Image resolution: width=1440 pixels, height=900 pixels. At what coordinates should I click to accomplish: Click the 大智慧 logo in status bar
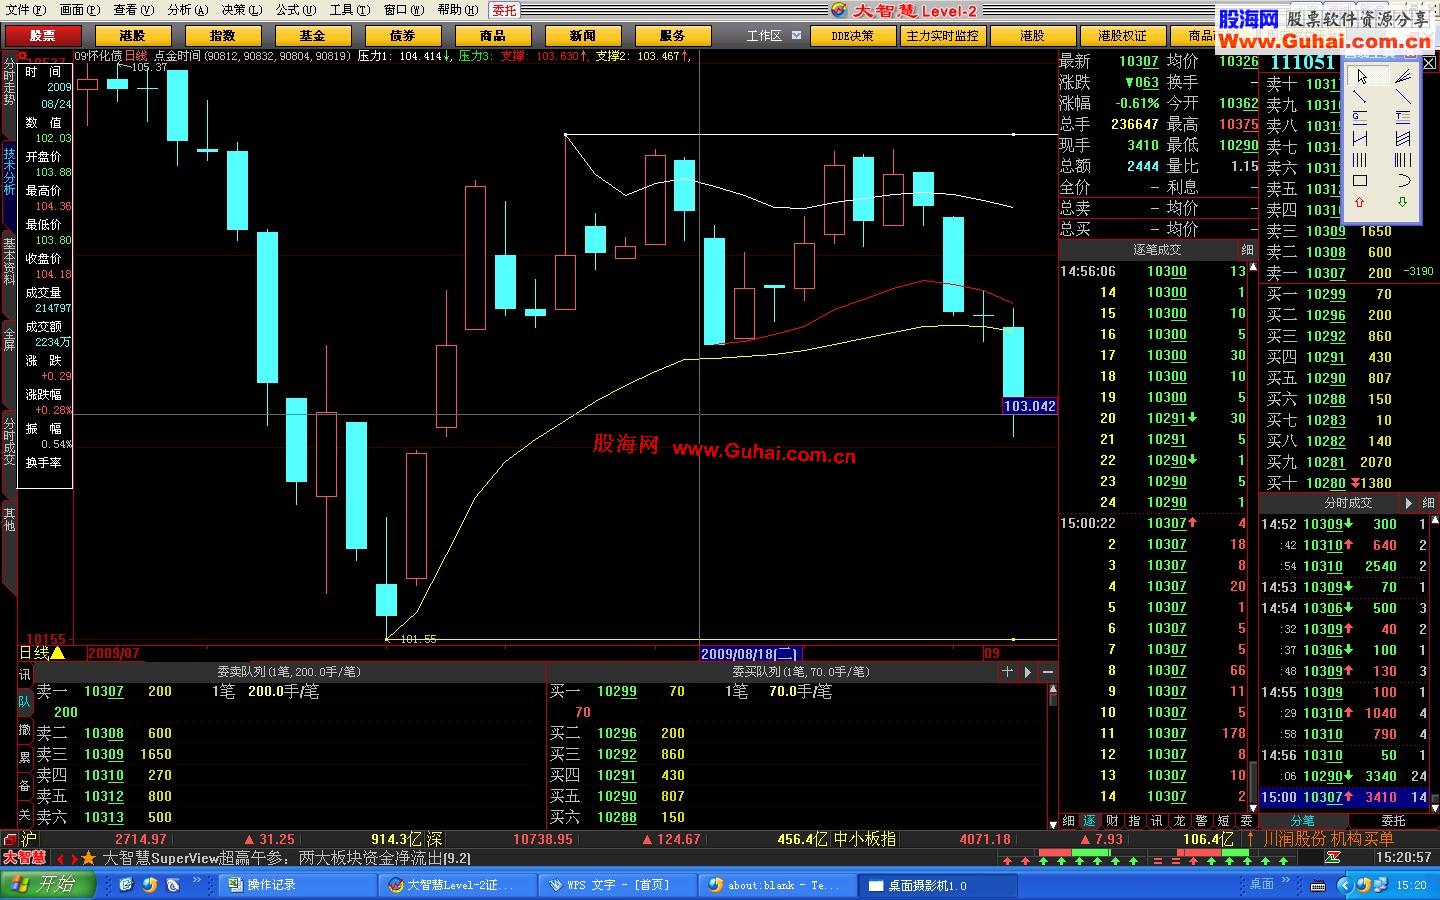(24, 858)
